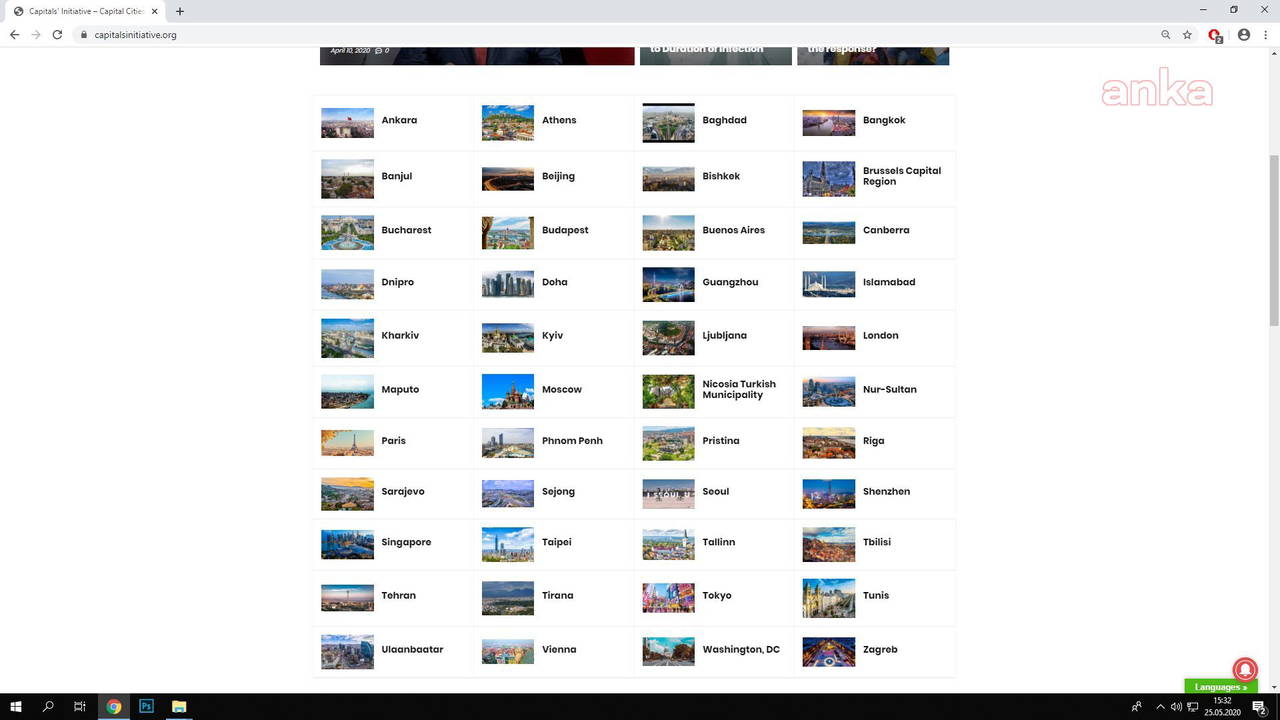This screenshot has width=1280, height=720.
Task: Open the zoom magnifier icon in address bar
Action: tap(1166, 35)
